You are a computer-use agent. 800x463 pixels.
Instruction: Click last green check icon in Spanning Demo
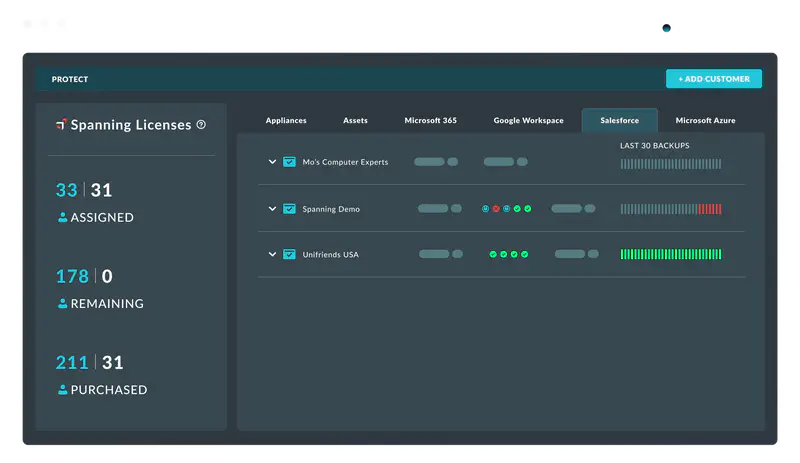coord(528,209)
